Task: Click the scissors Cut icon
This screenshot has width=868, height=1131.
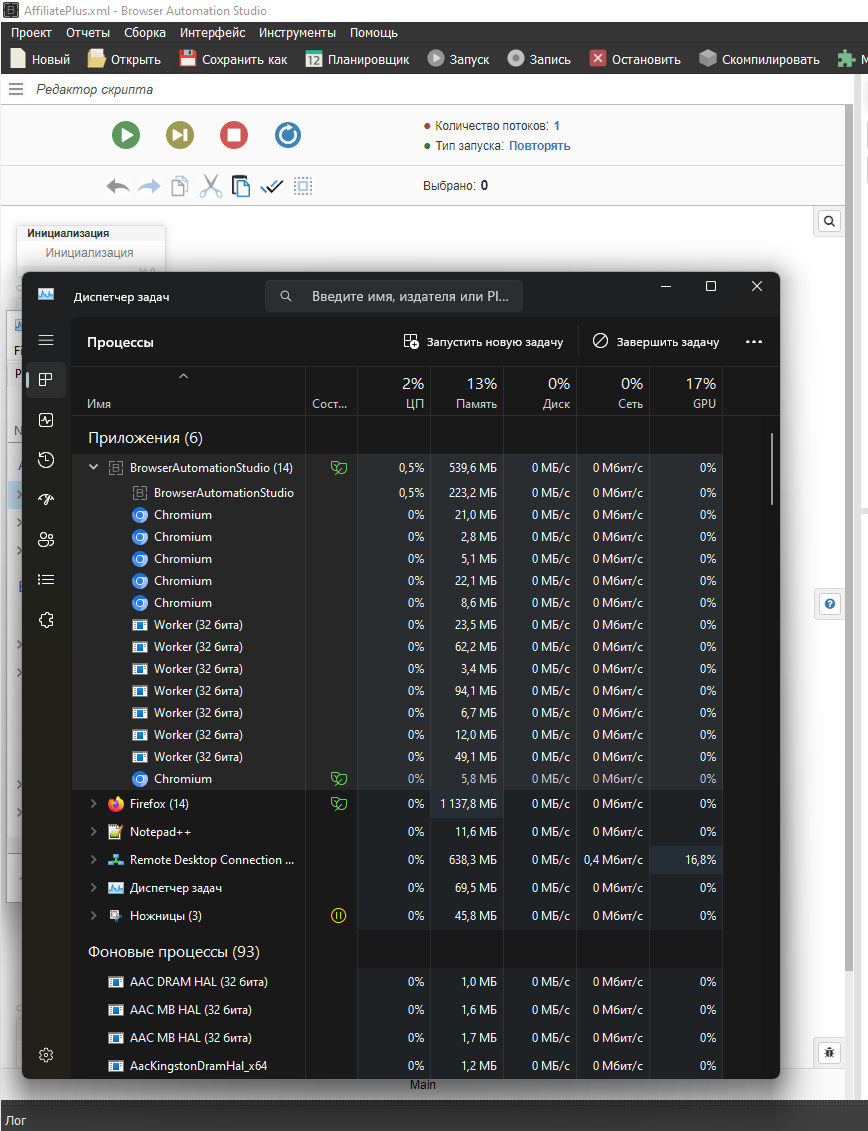Action: (x=210, y=186)
